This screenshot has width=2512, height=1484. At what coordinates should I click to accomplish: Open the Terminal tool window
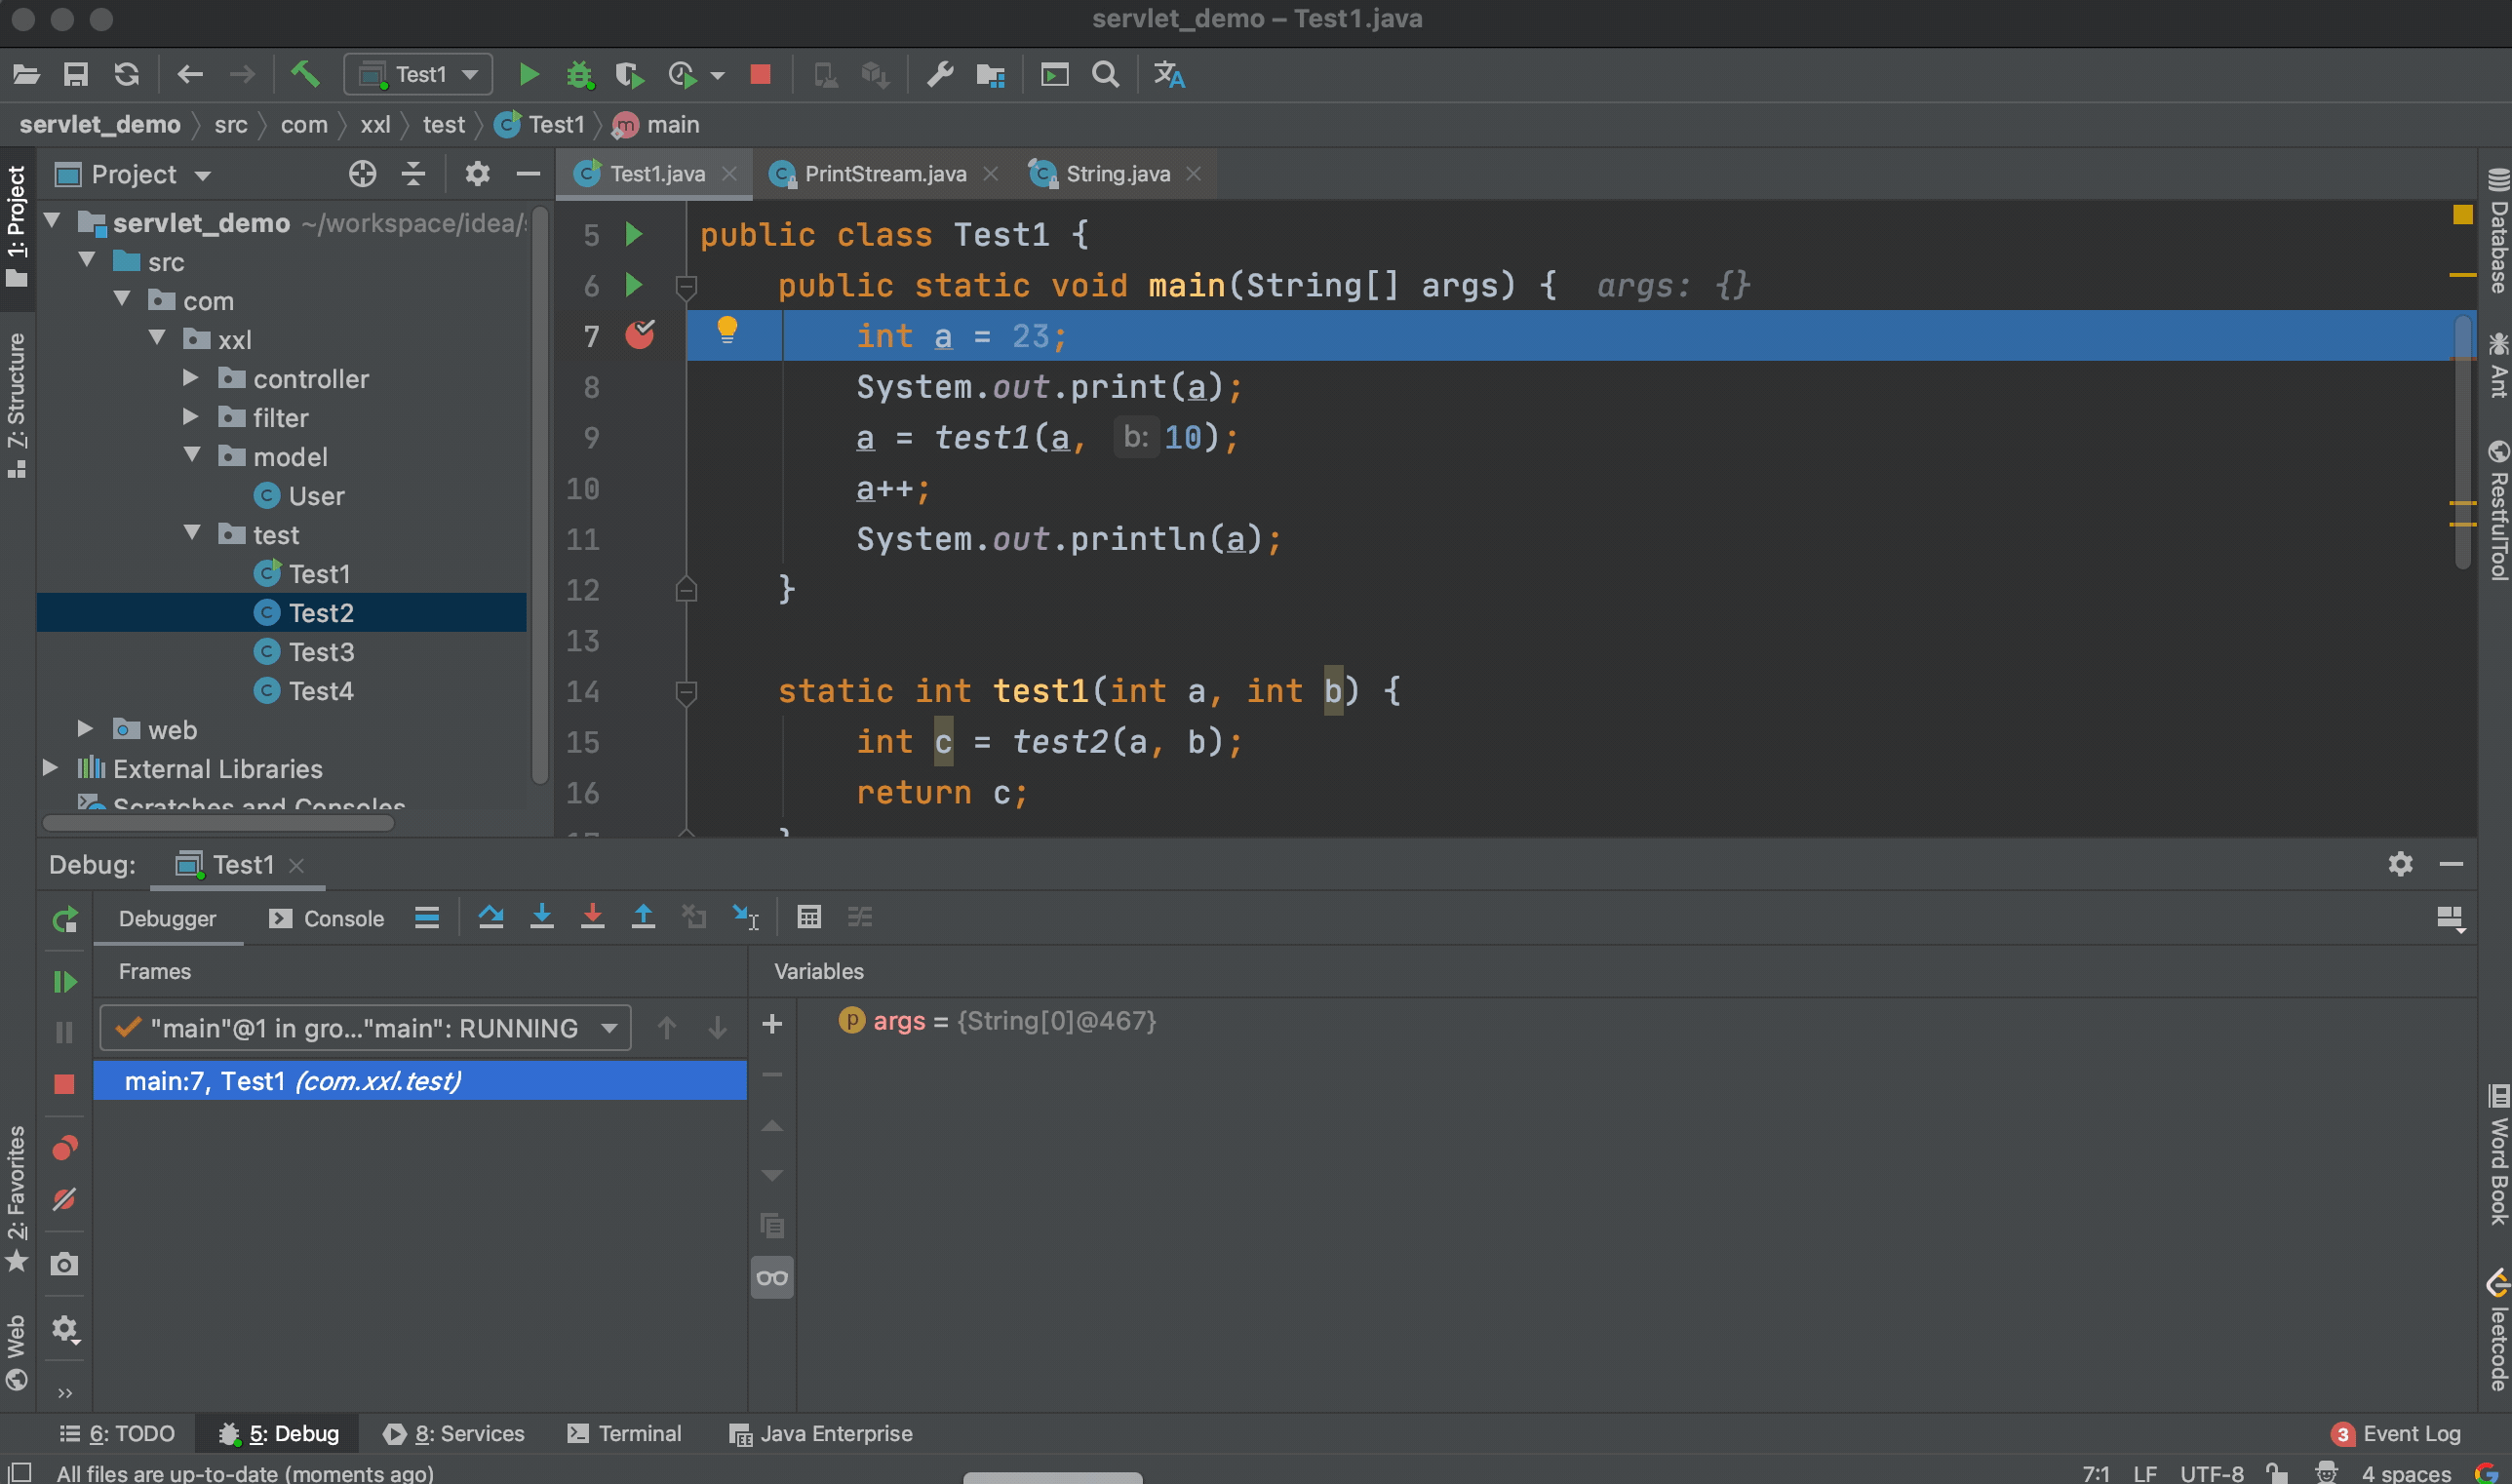point(624,1433)
